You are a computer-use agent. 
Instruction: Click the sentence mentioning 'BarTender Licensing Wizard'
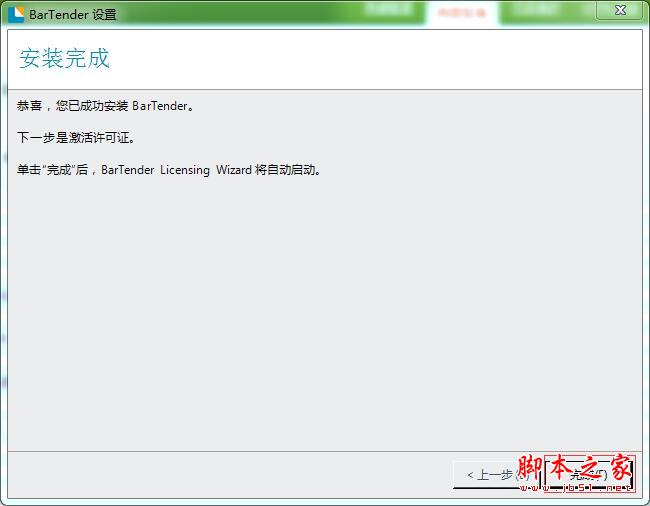tap(169, 170)
